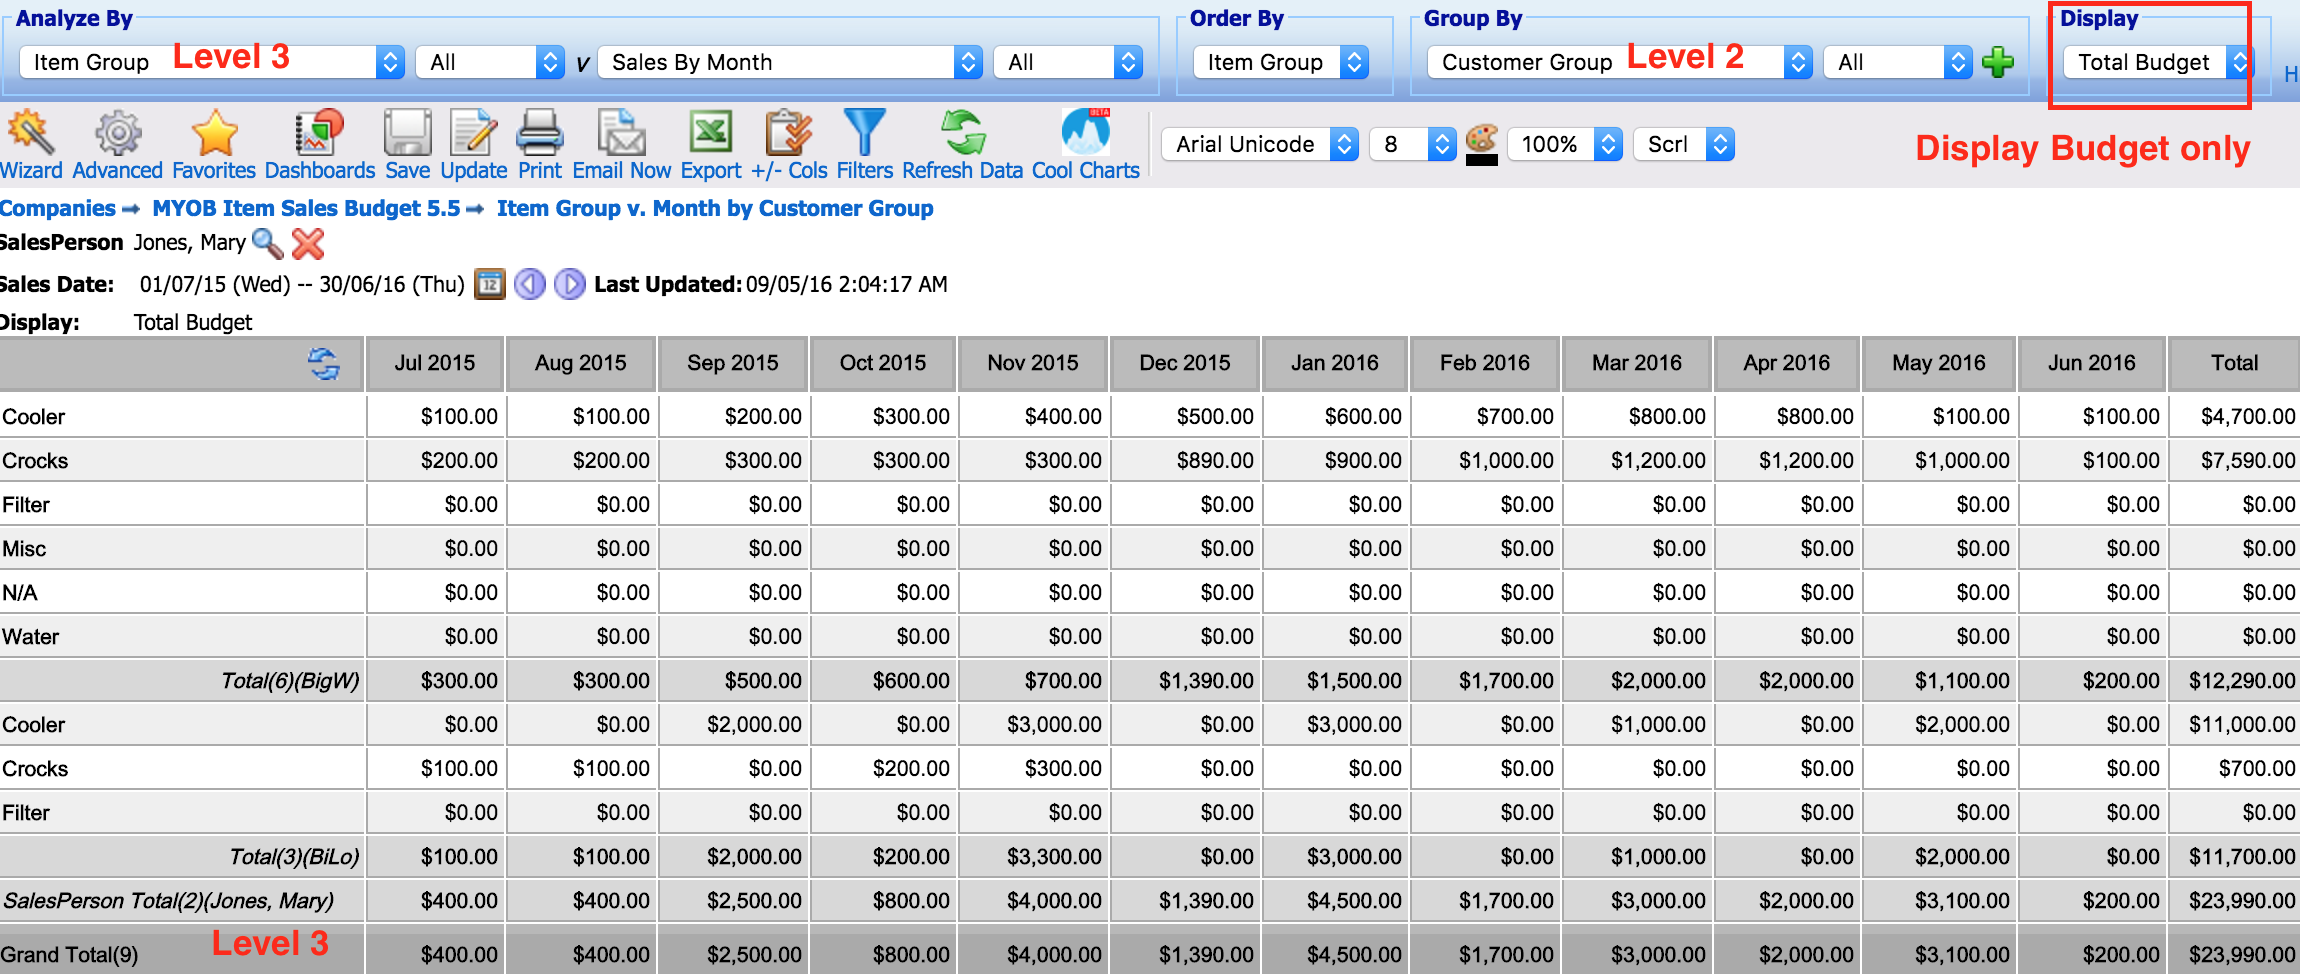Click the Email Now icon
Image resolution: width=2300 pixels, height=980 pixels.
621,133
